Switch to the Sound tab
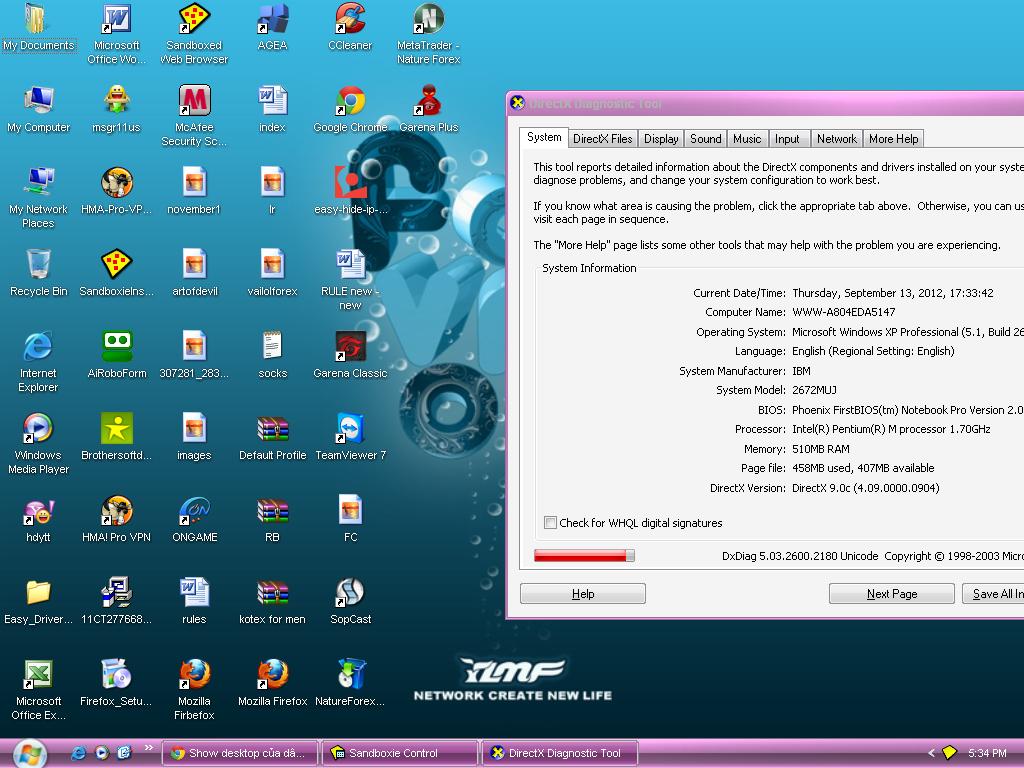 coord(705,139)
